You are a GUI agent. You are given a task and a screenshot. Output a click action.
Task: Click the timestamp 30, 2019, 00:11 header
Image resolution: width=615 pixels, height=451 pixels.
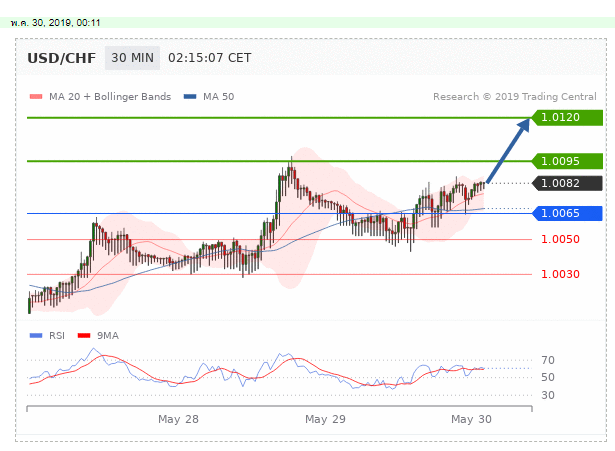pos(55,23)
